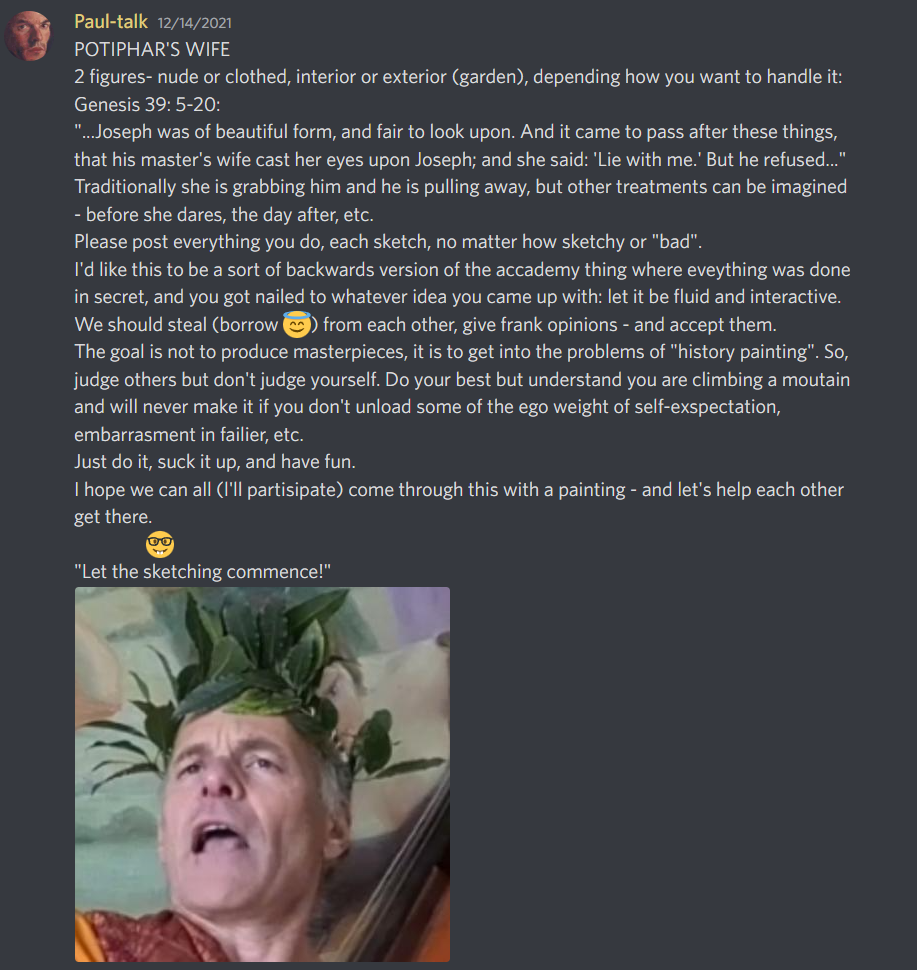Click the line beginning 'Traditionally she is grabbing him'

tap(460, 187)
